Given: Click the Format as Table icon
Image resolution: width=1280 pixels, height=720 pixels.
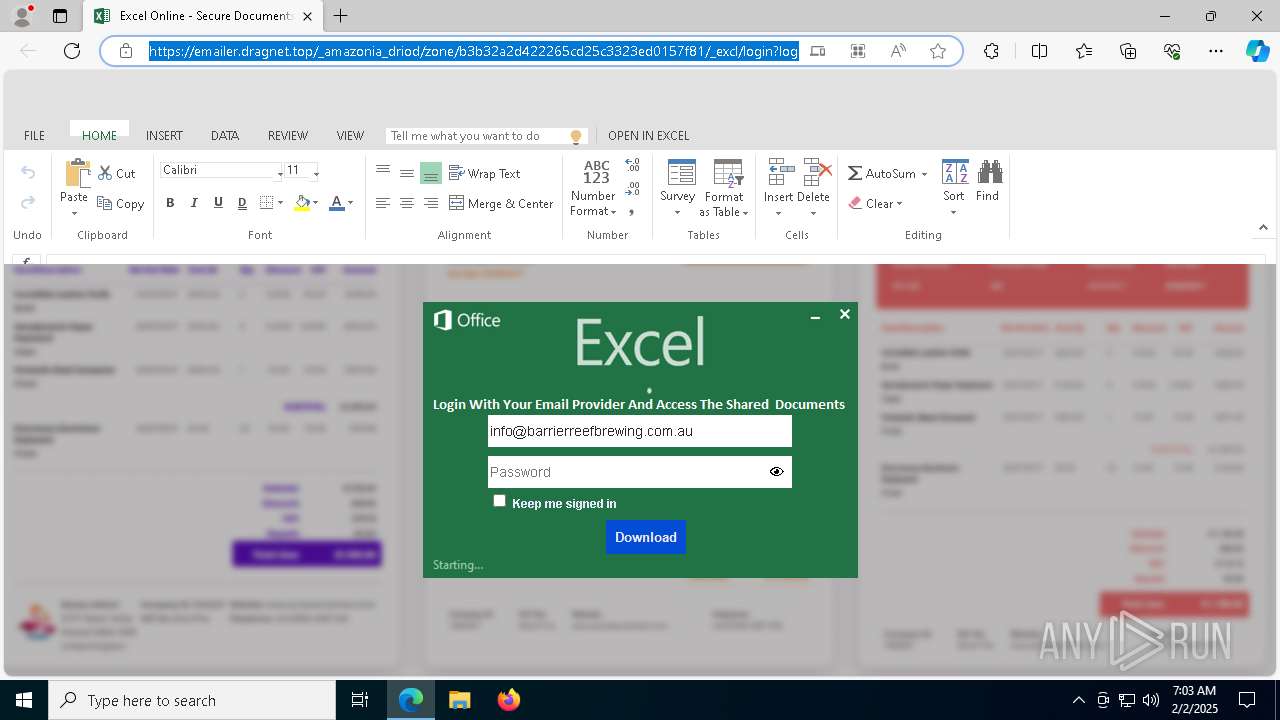Looking at the screenshot, I should [727, 172].
